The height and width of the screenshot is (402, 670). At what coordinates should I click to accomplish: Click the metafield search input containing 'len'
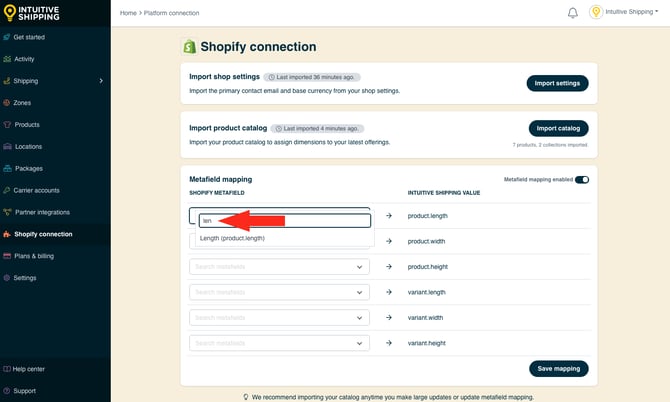(x=285, y=220)
